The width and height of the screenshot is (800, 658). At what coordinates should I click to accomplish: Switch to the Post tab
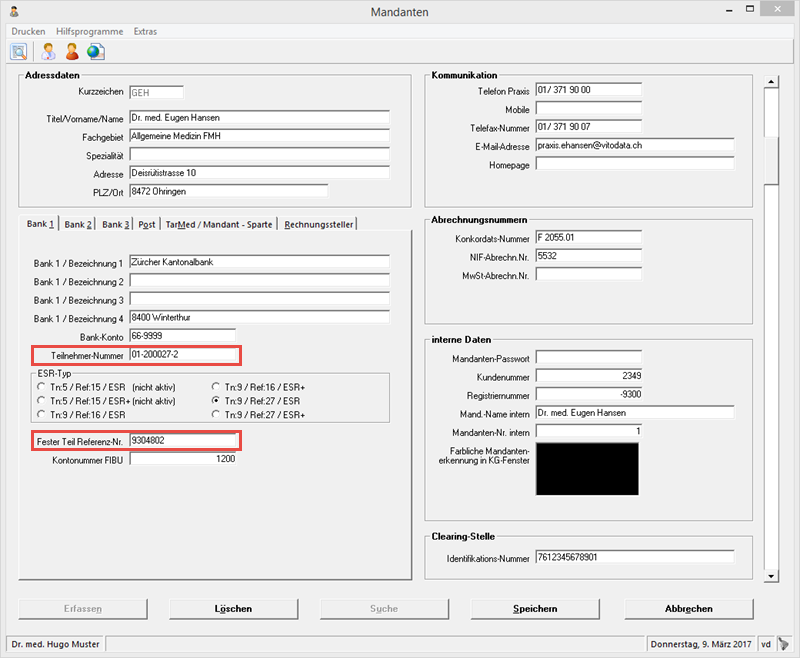146,224
